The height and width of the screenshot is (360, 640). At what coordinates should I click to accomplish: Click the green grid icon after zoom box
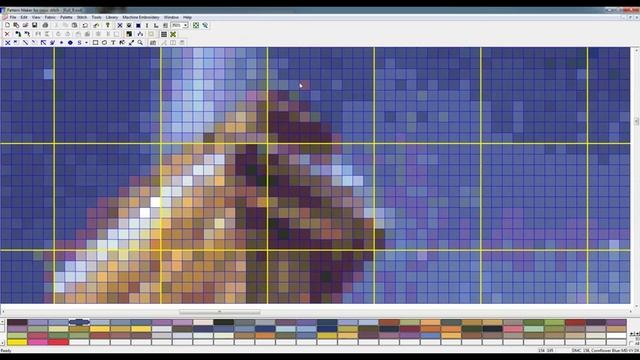(x=196, y=25)
